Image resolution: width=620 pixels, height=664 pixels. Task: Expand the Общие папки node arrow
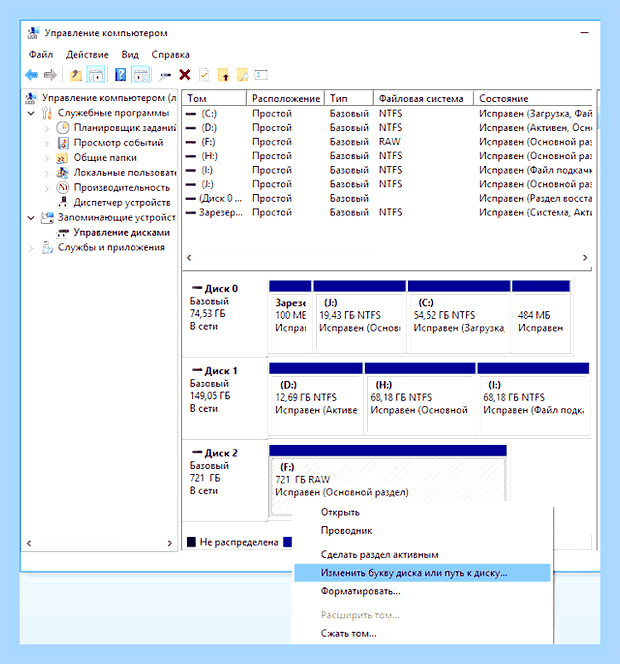47,158
